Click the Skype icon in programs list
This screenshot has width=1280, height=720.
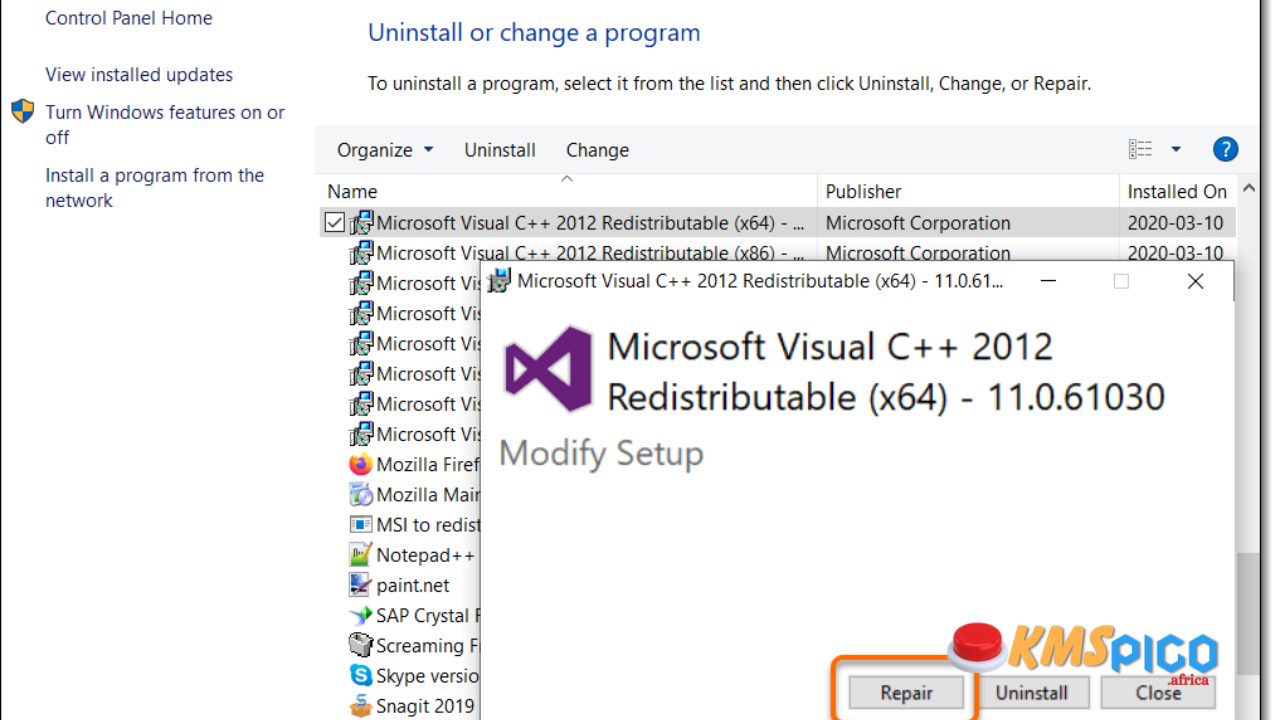[x=361, y=676]
